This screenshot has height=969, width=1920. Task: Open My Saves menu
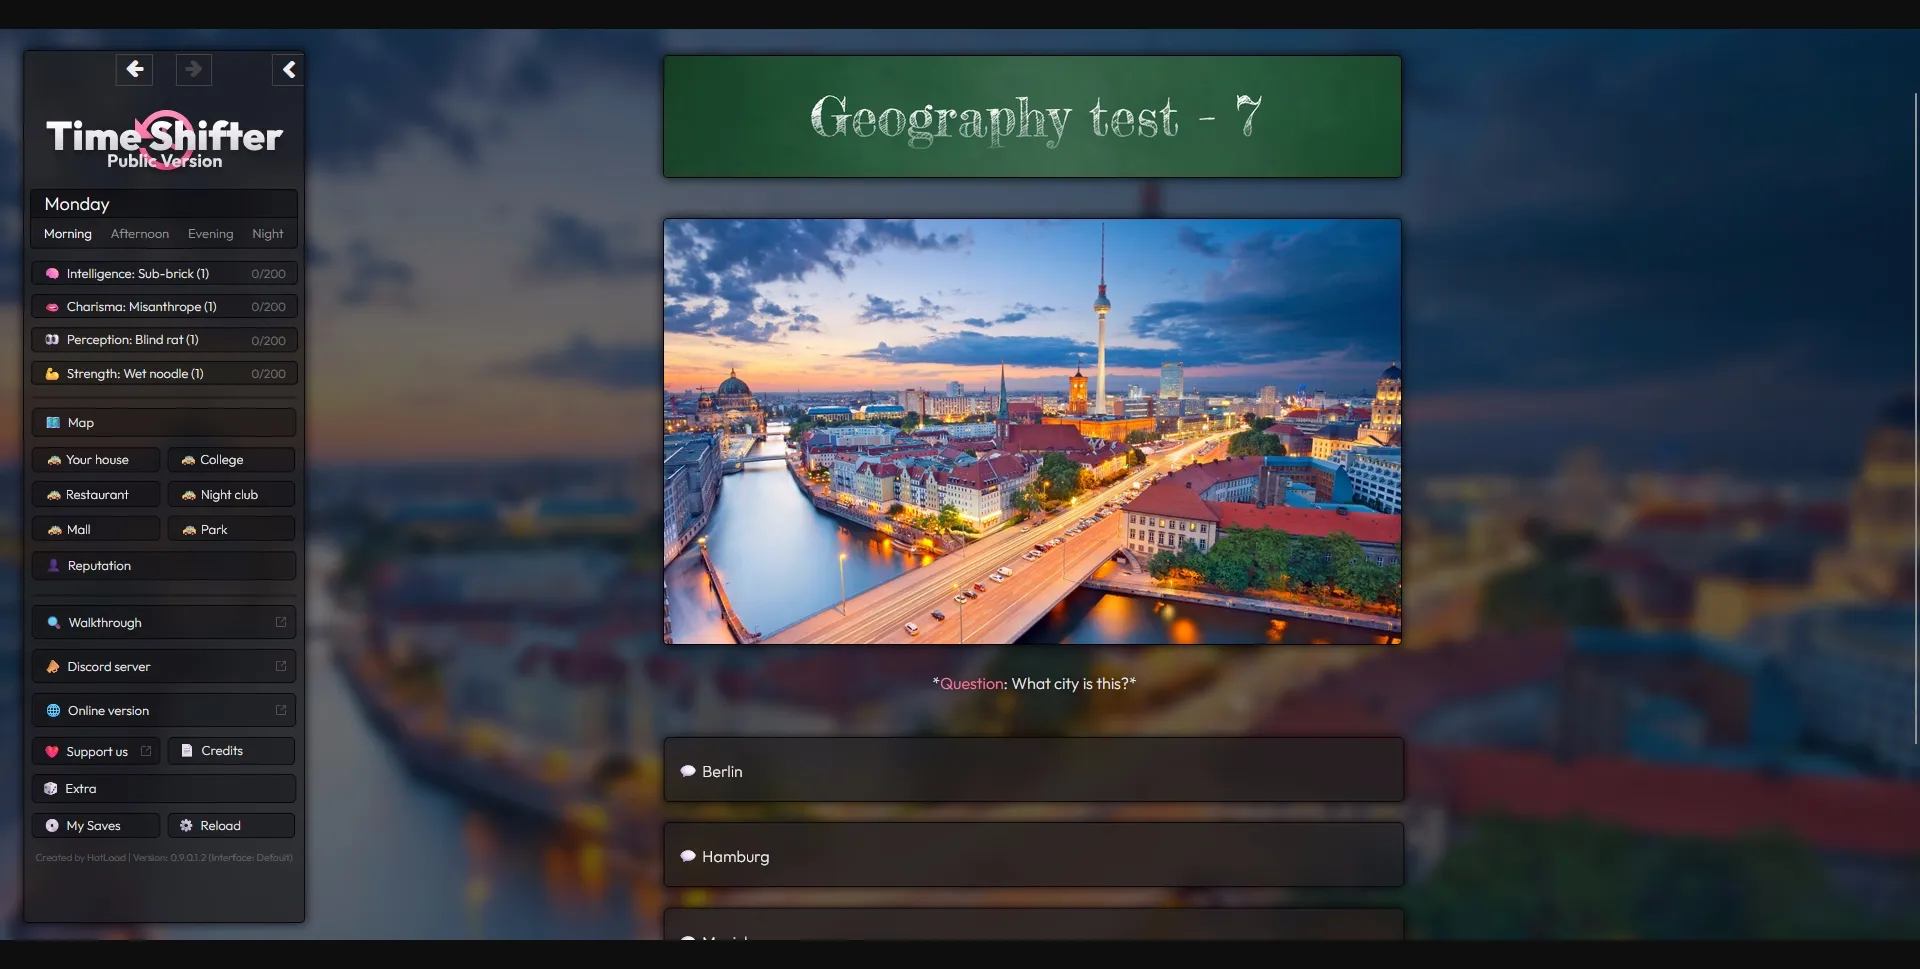coord(96,826)
